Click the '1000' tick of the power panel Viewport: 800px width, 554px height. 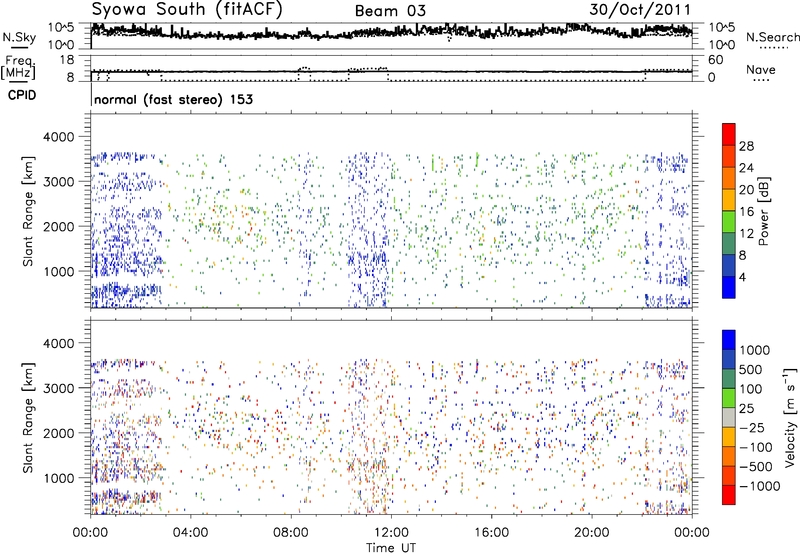tap(59, 271)
